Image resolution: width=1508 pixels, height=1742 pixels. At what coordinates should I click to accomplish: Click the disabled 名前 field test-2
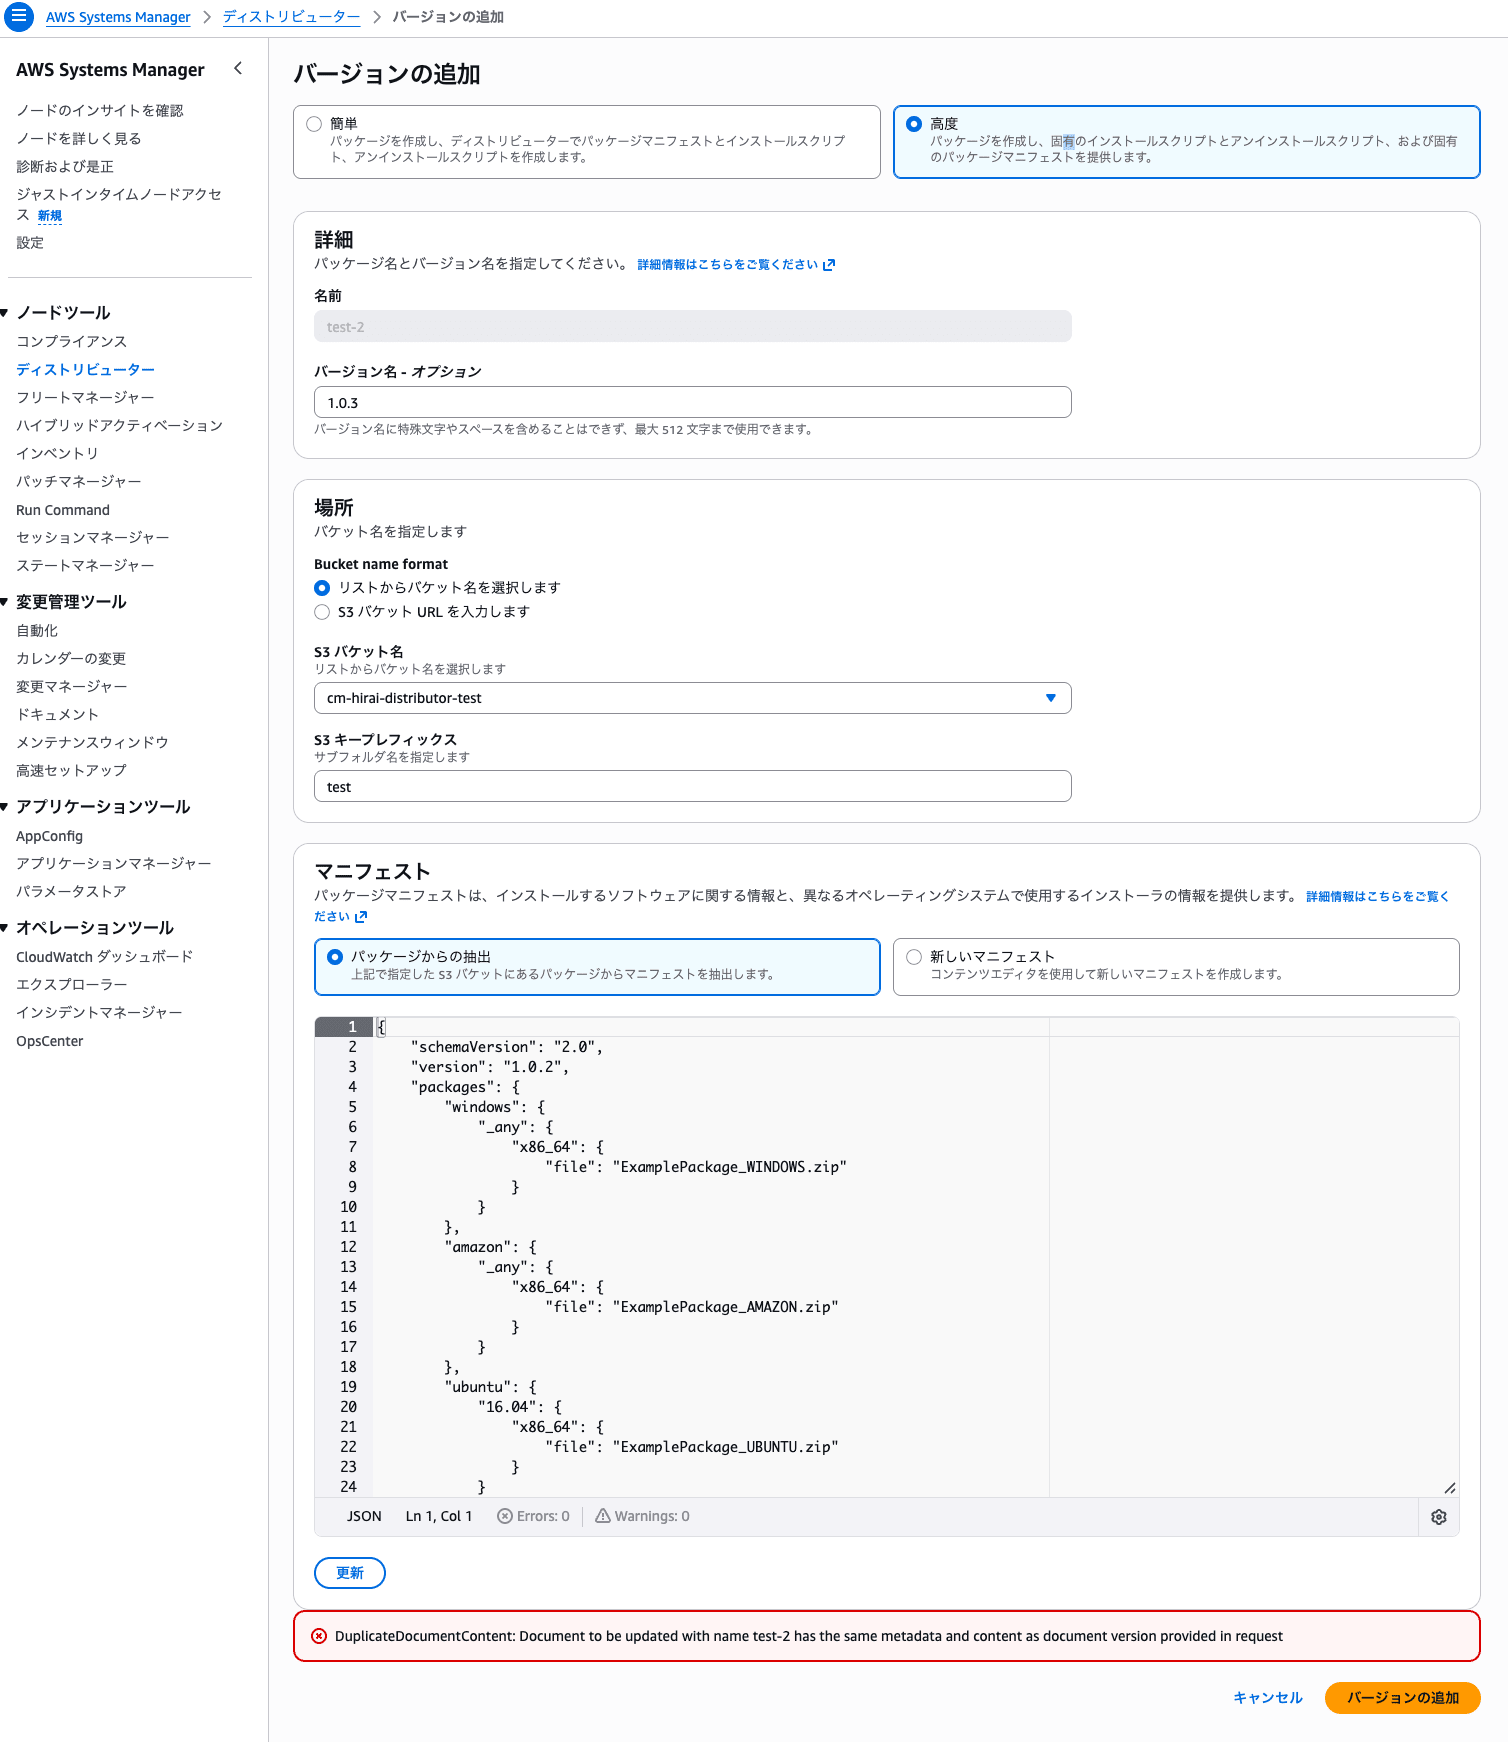692,326
